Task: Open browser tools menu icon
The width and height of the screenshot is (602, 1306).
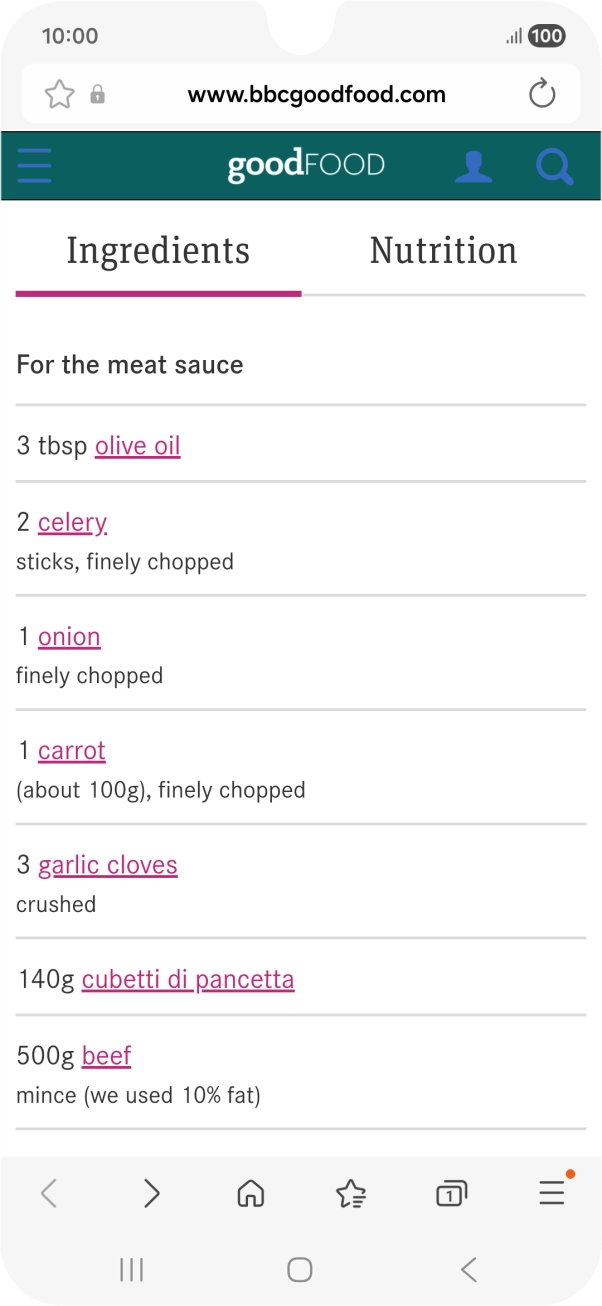Action: pos(552,1192)
